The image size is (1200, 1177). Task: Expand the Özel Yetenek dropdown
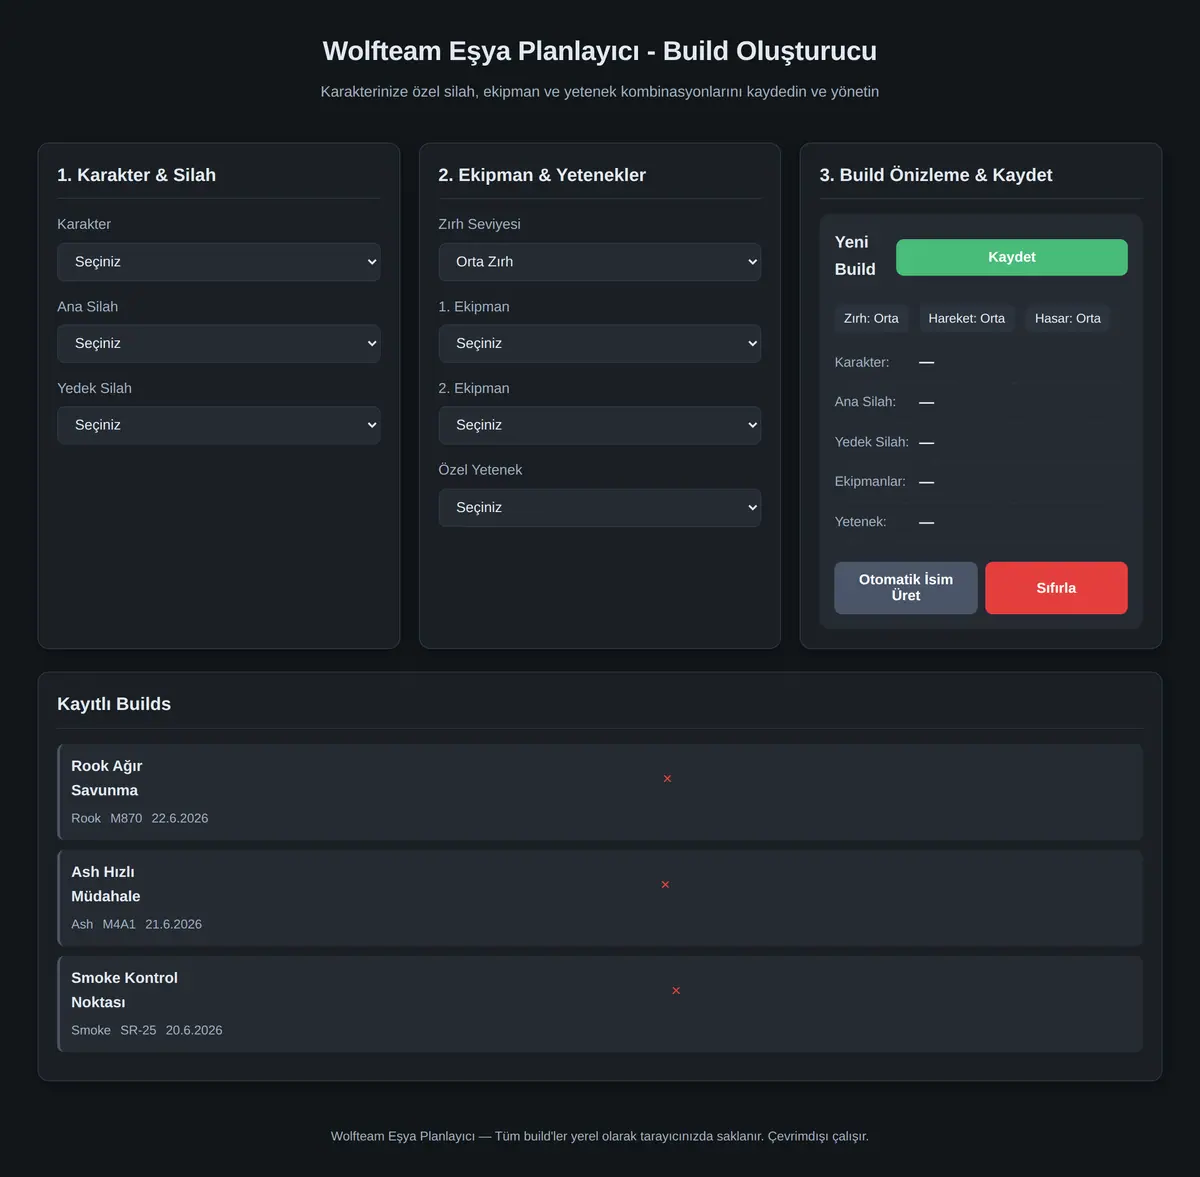click(599, 508)
